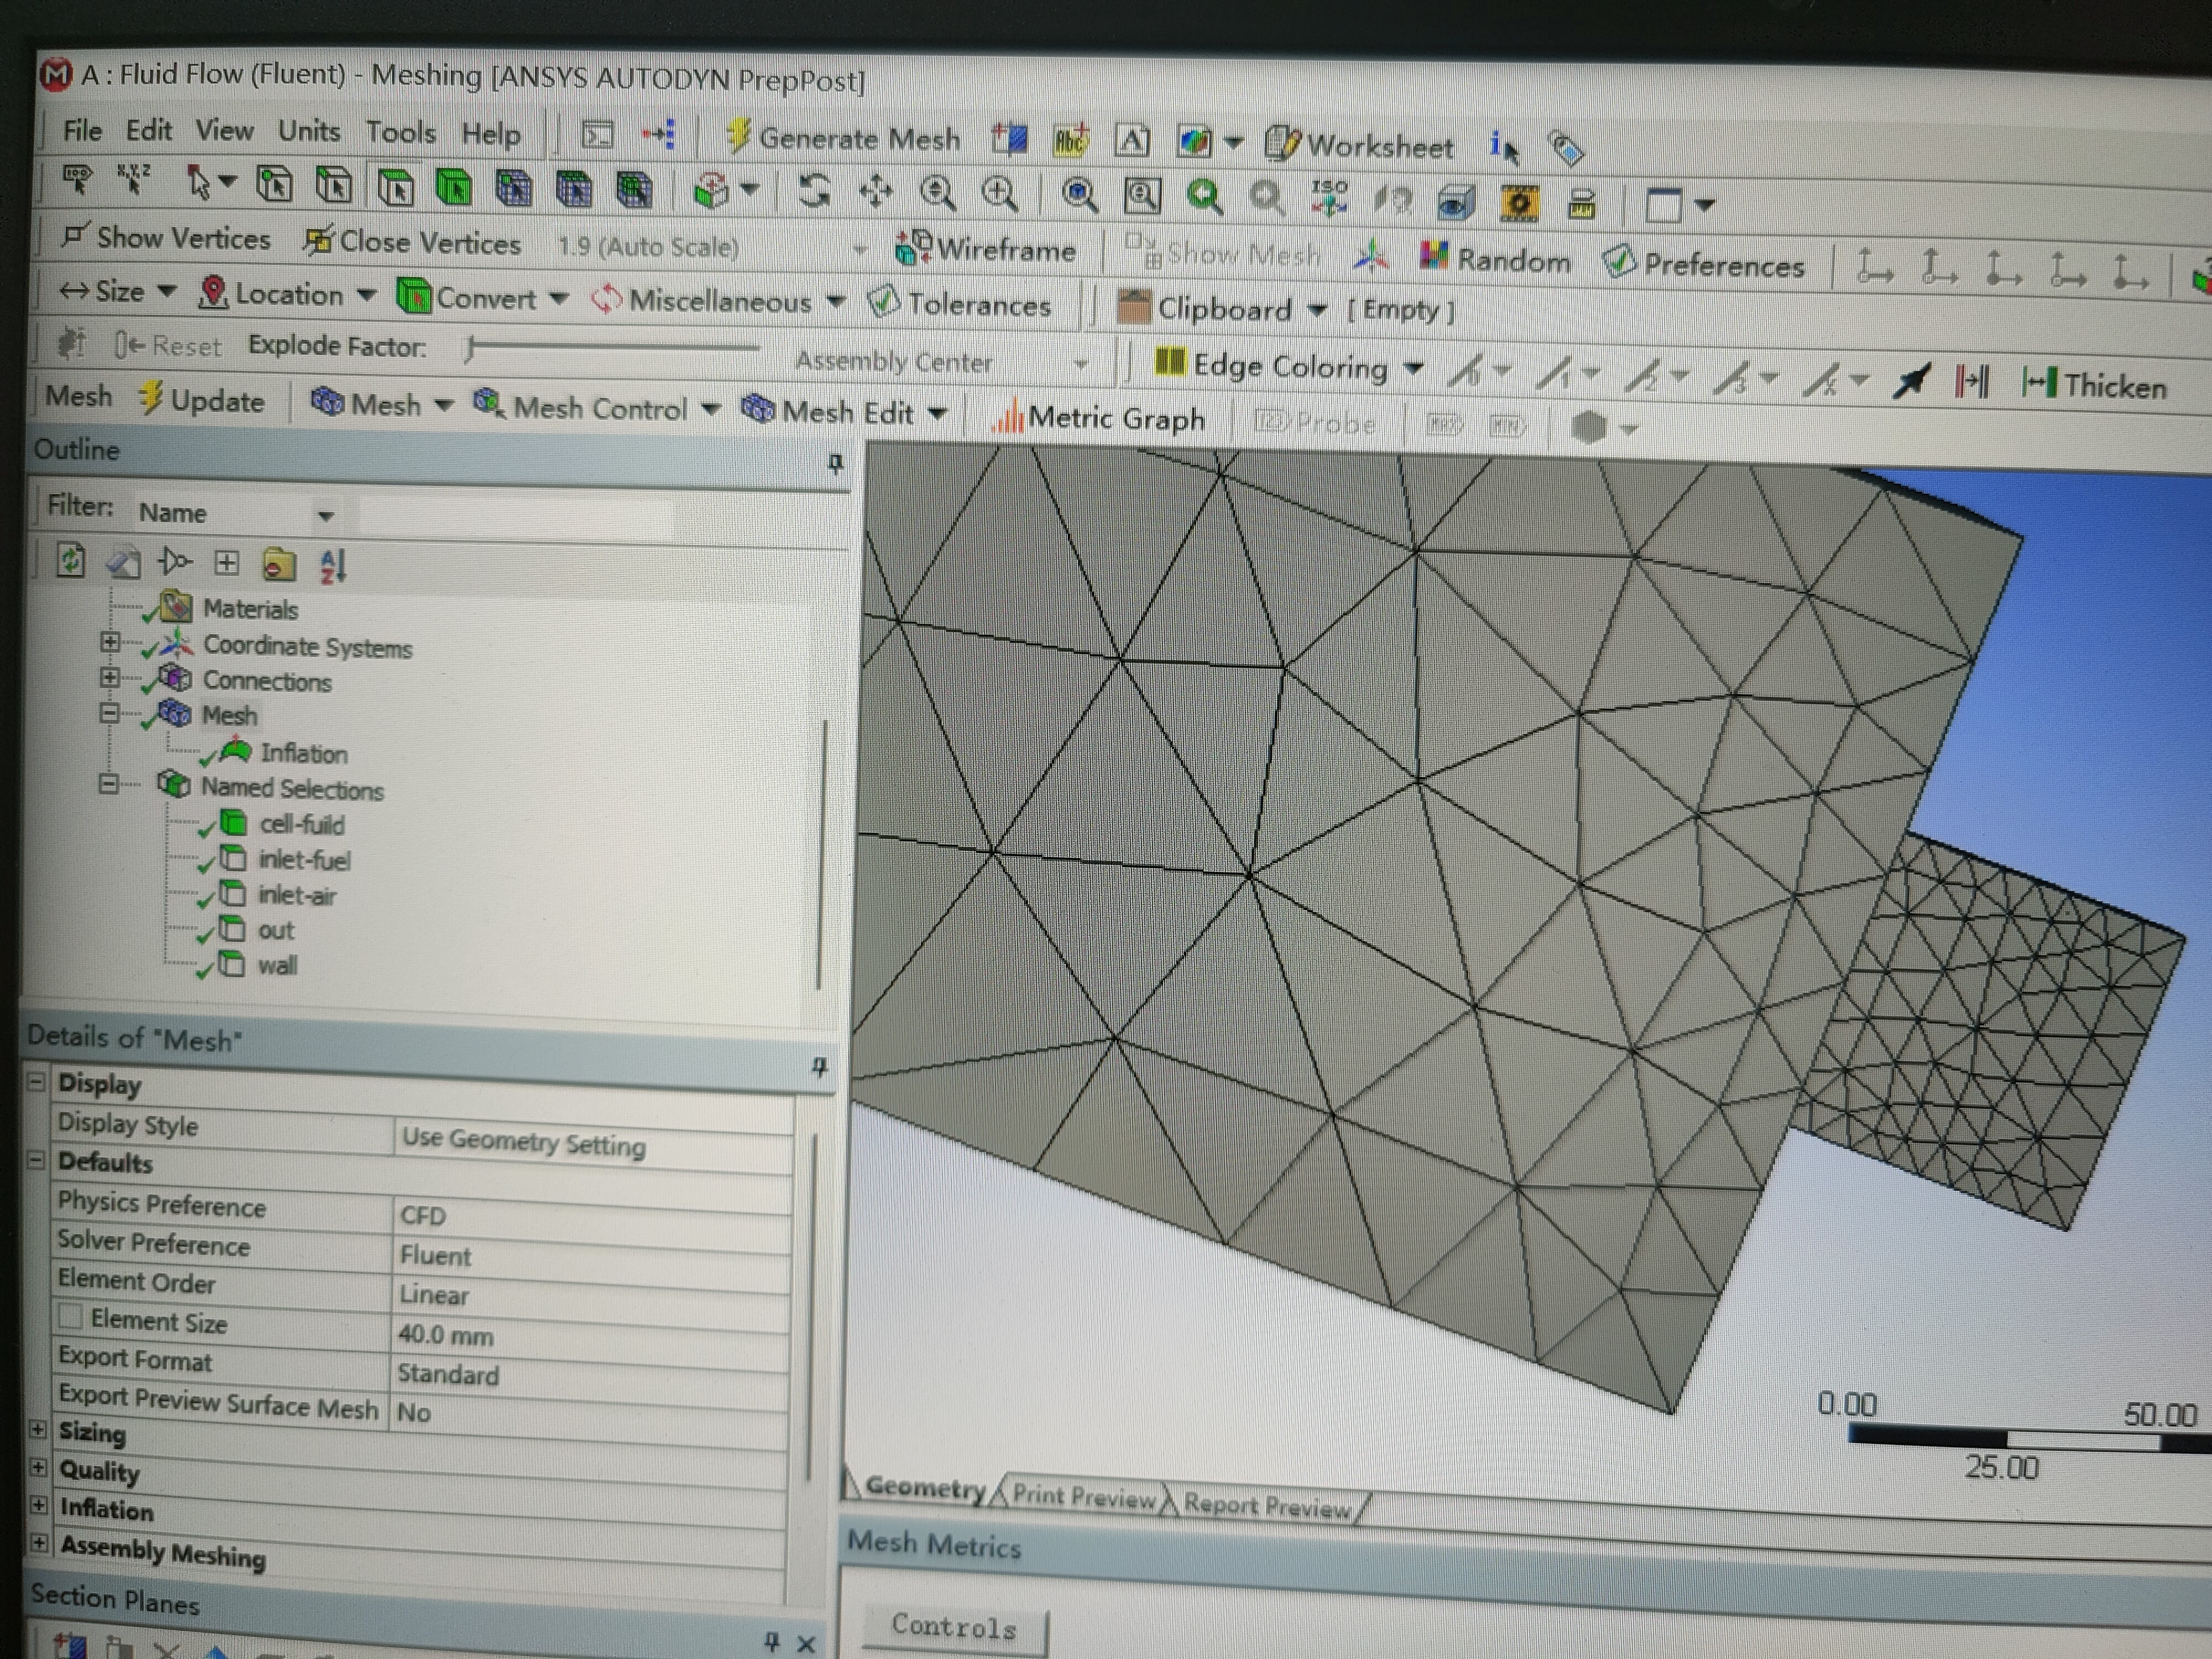Toggle the Metric Graph display

click(x=1098, y=417)
